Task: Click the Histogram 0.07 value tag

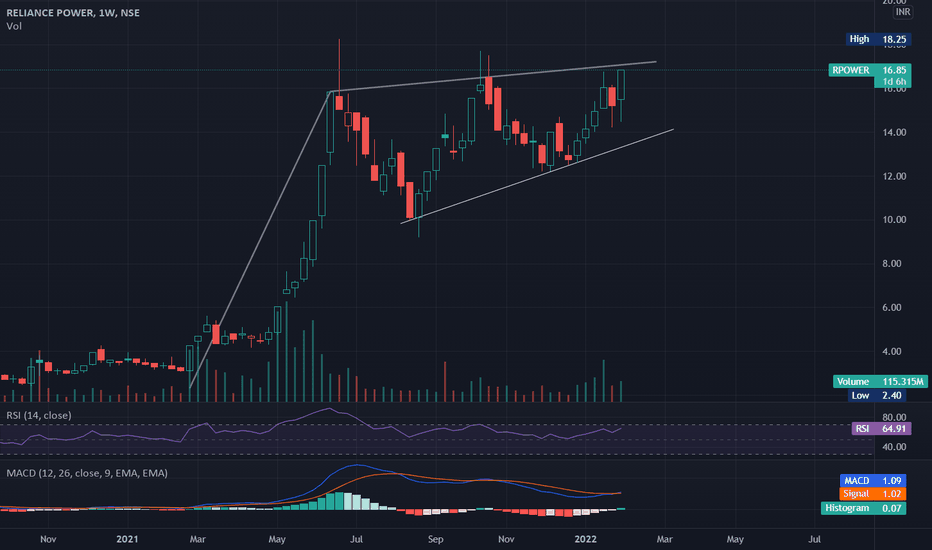Action: (x=864, y=508)
